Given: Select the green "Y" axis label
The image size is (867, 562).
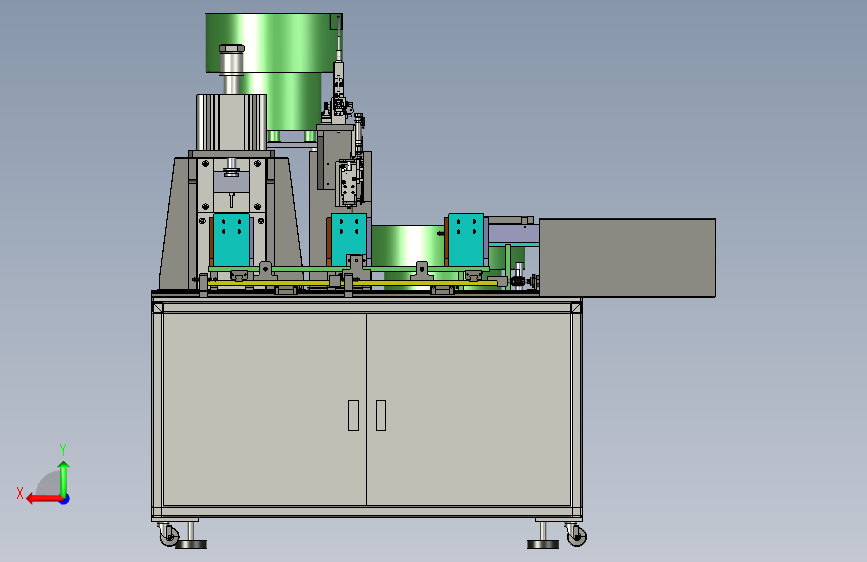Looking at the screenshot, I should pyautogui.click(x=63, y=449).
